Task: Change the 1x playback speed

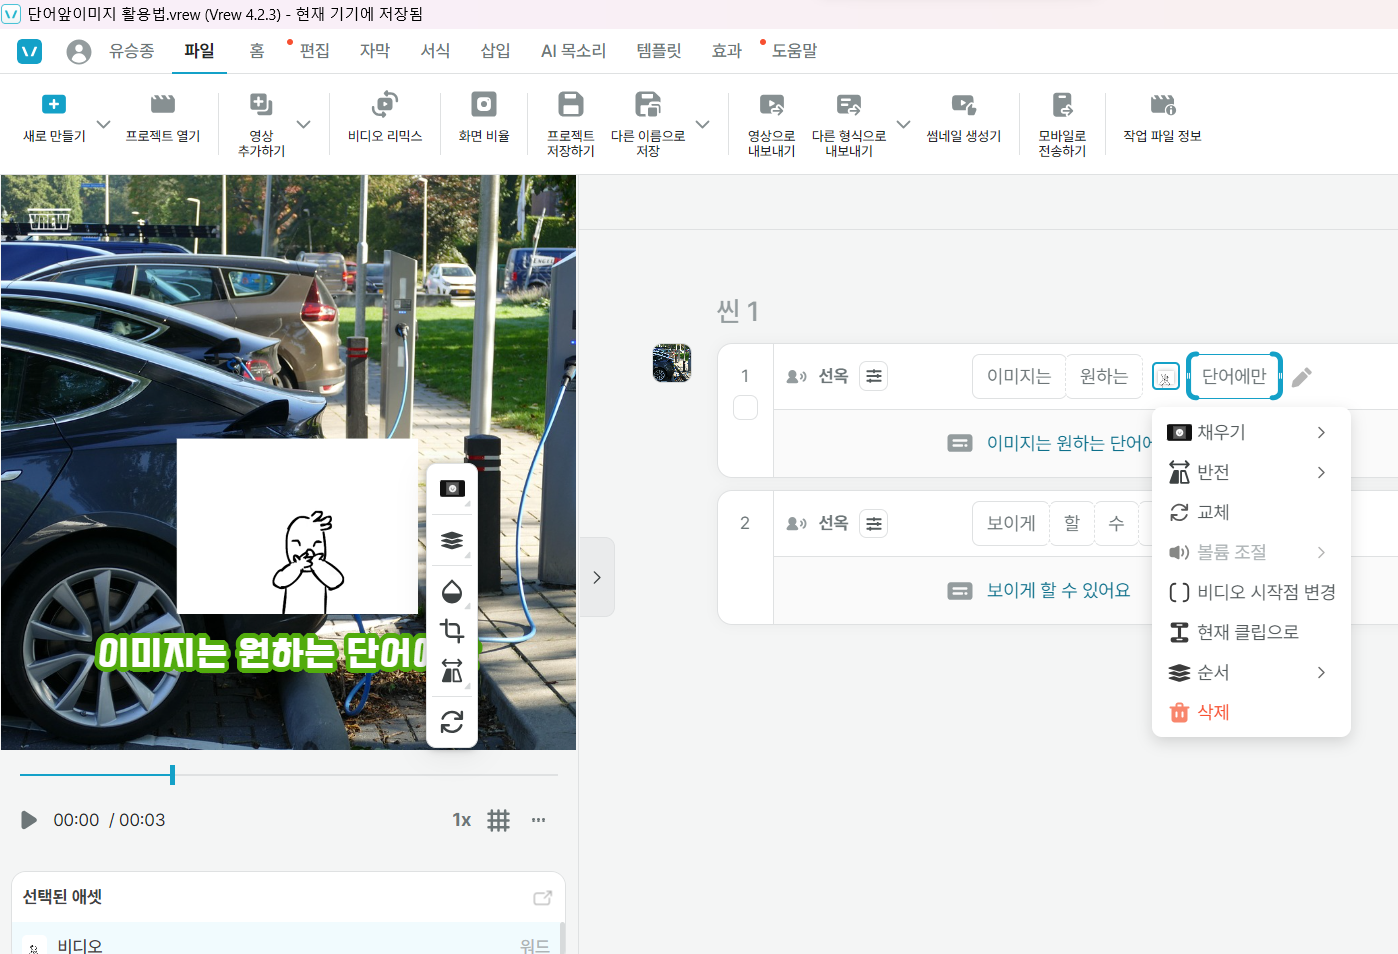Action: (462, 820)
